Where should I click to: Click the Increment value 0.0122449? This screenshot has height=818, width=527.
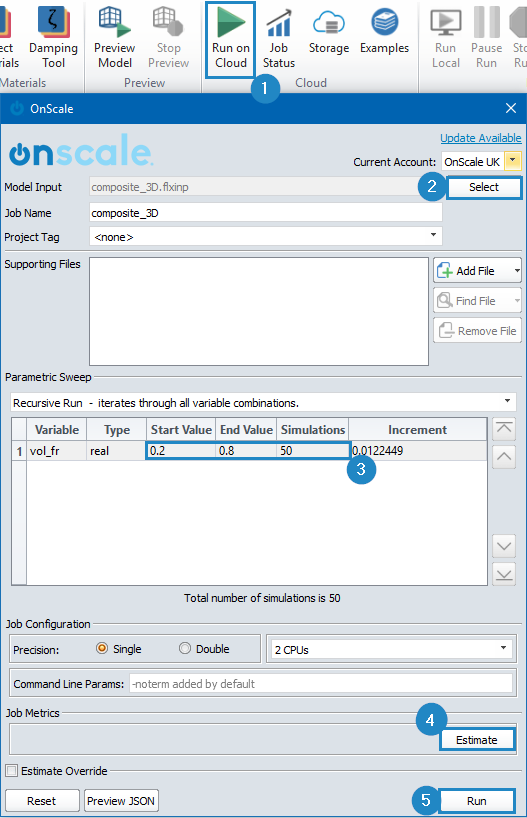coord(418,451)
